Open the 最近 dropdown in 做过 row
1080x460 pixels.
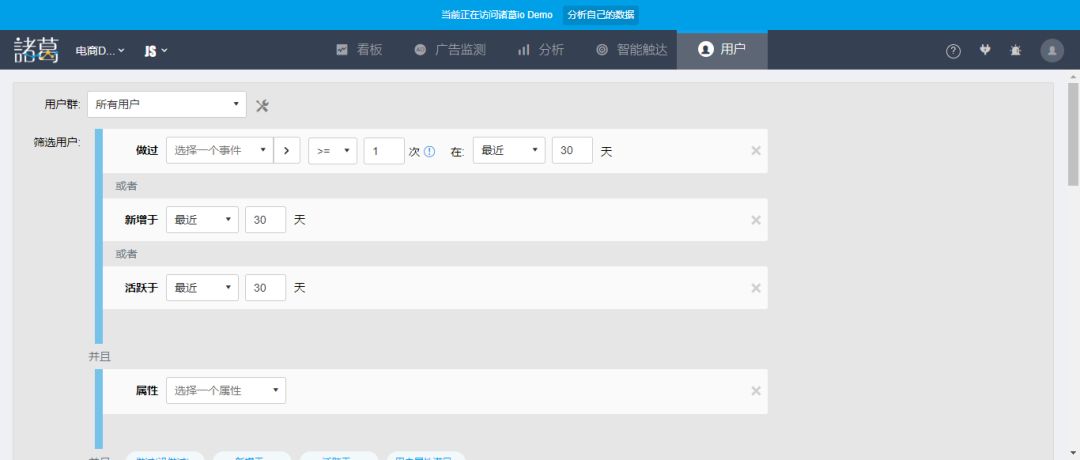[509, 150]
